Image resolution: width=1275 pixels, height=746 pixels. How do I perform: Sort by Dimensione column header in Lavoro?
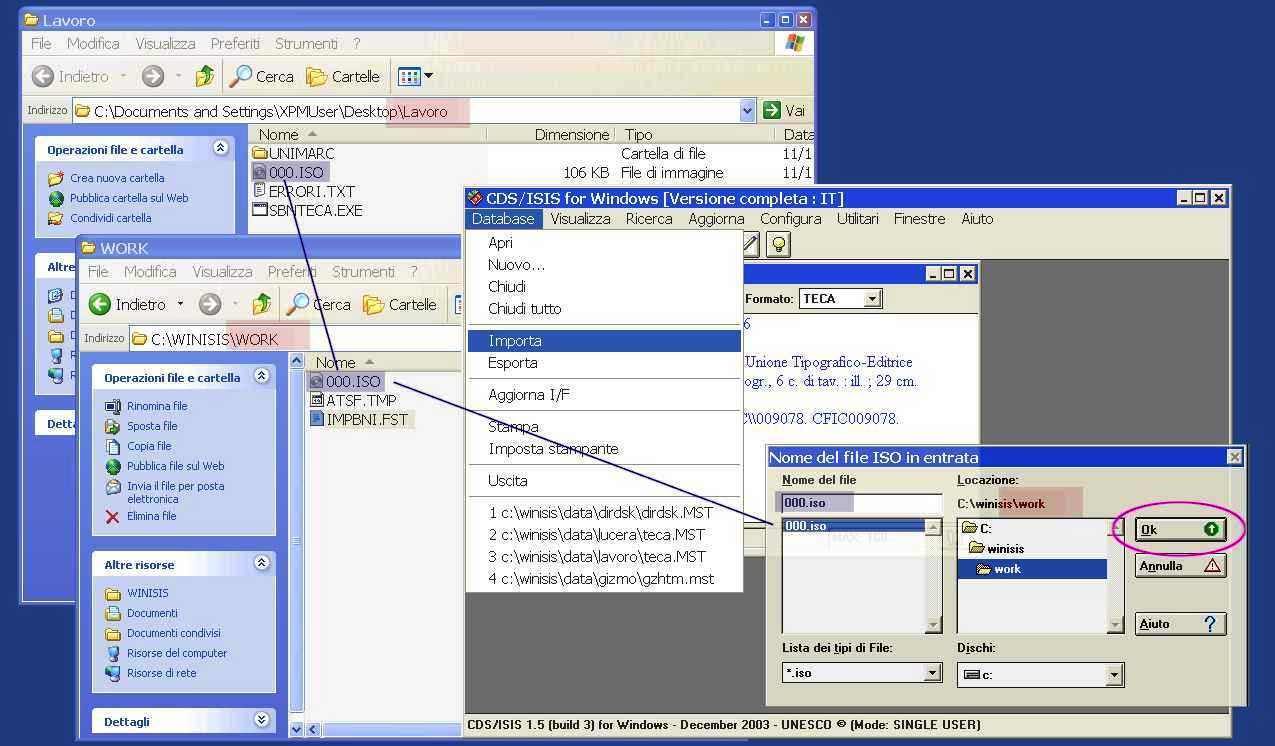(x=571, y=134)
